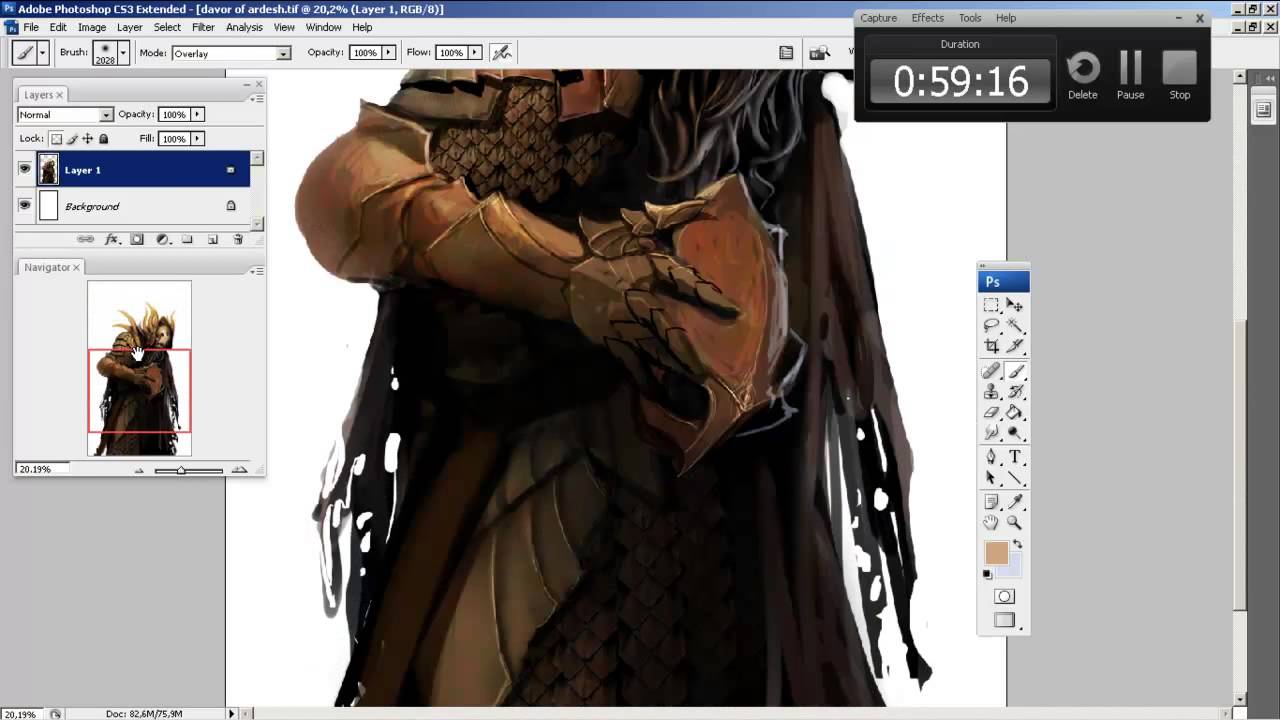1280x720 pixels.
Task: Select the Rectangular Marquee tool
Action: [x=991, y=305]
